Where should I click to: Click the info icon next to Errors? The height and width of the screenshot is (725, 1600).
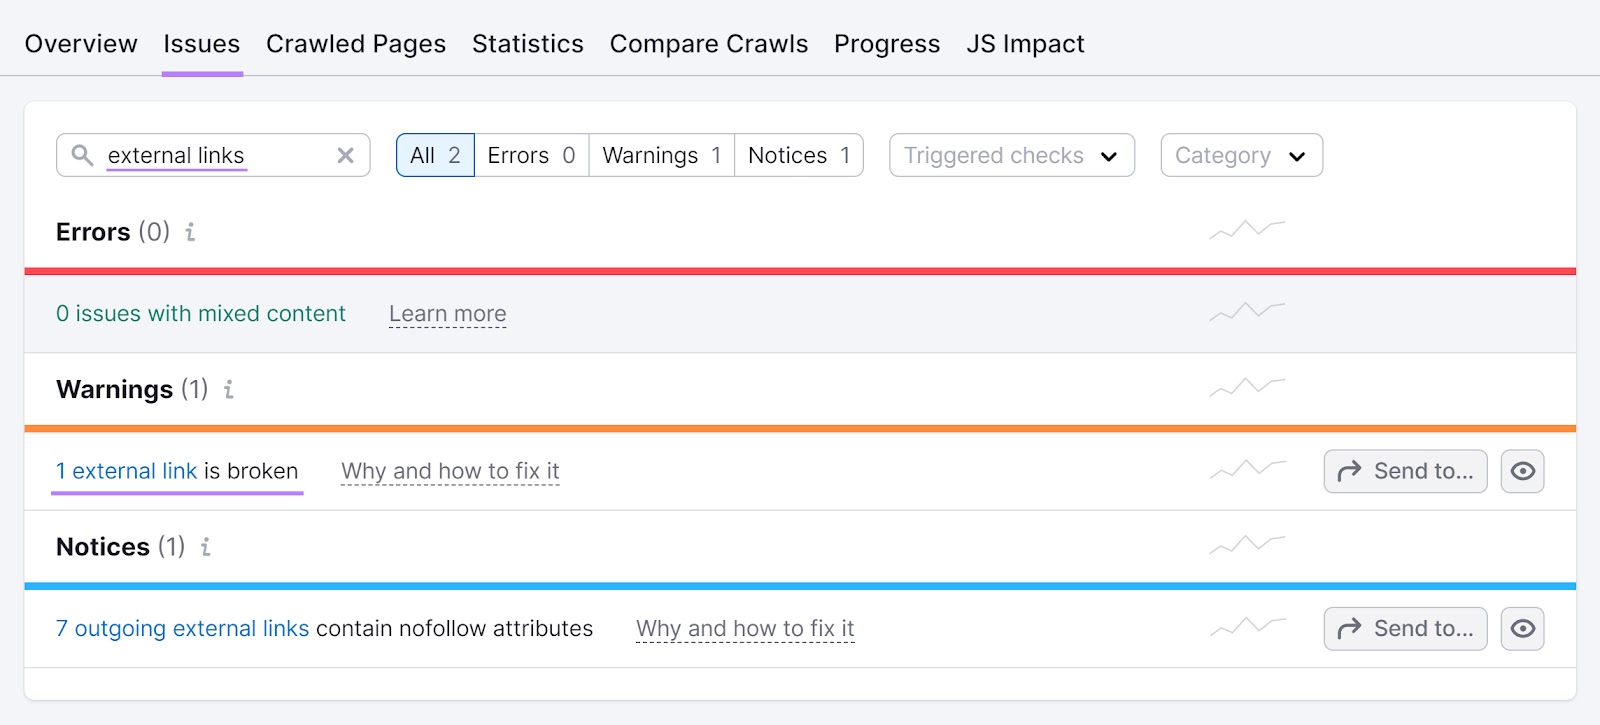pyautogui.click(x=190, y=232)
